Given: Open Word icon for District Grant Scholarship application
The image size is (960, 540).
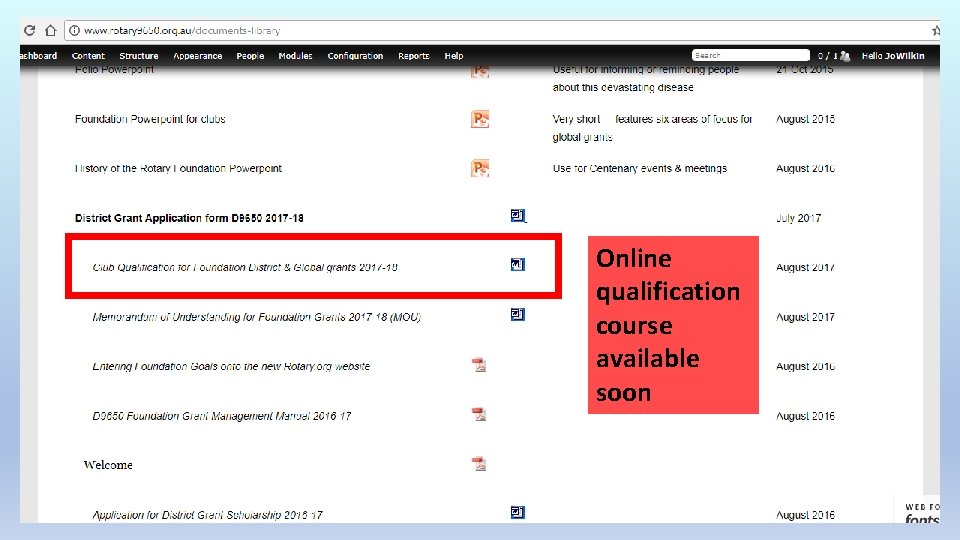Looking at the screenshot, I should point(518,512).
